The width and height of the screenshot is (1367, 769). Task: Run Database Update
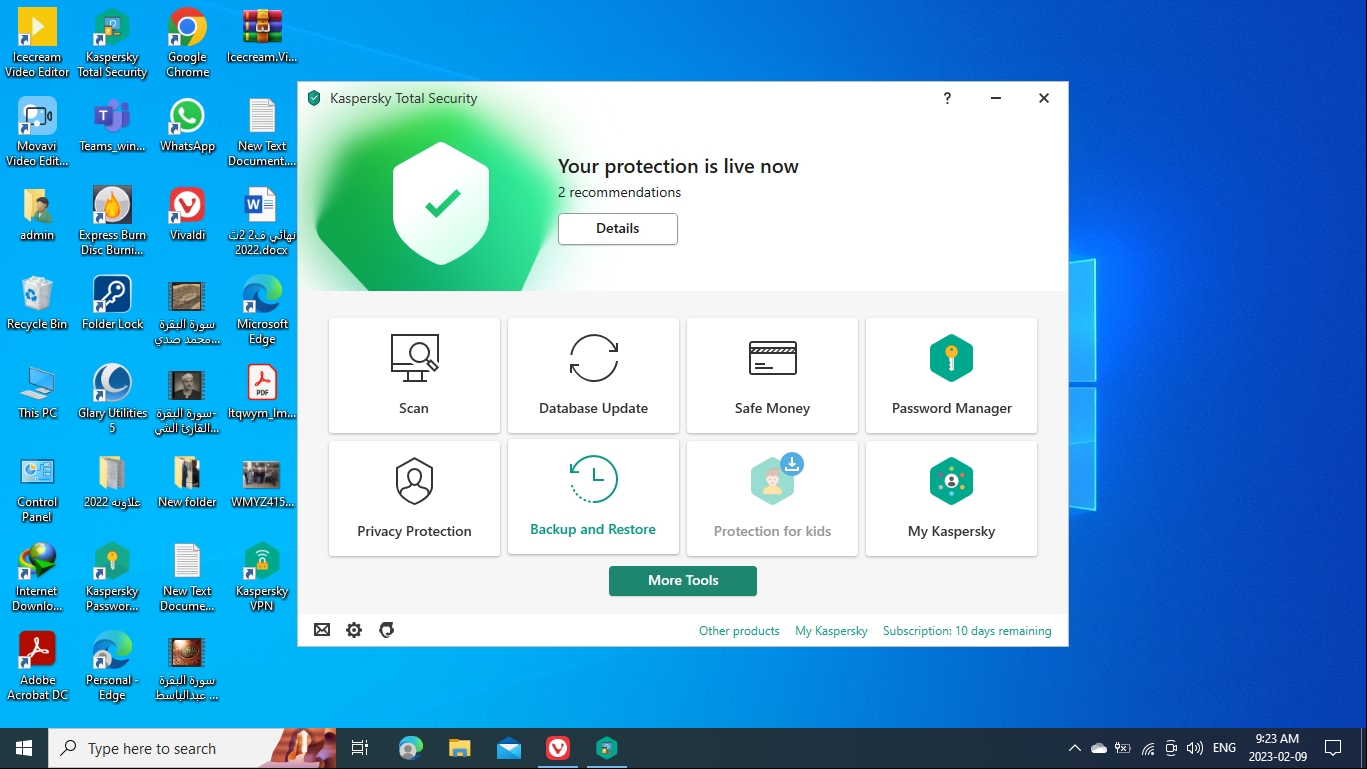[x=593, y=375]
